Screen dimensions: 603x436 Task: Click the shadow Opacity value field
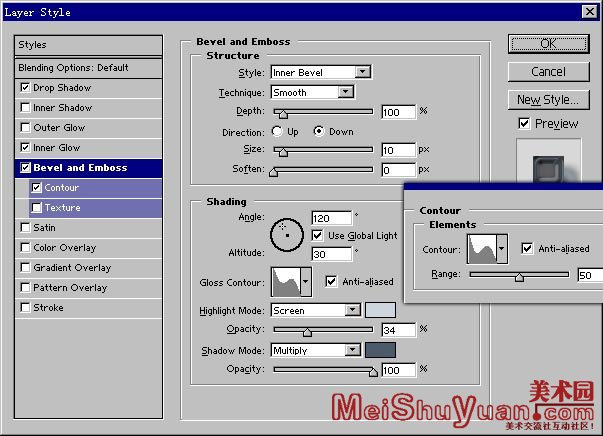[x=398, y=370]
